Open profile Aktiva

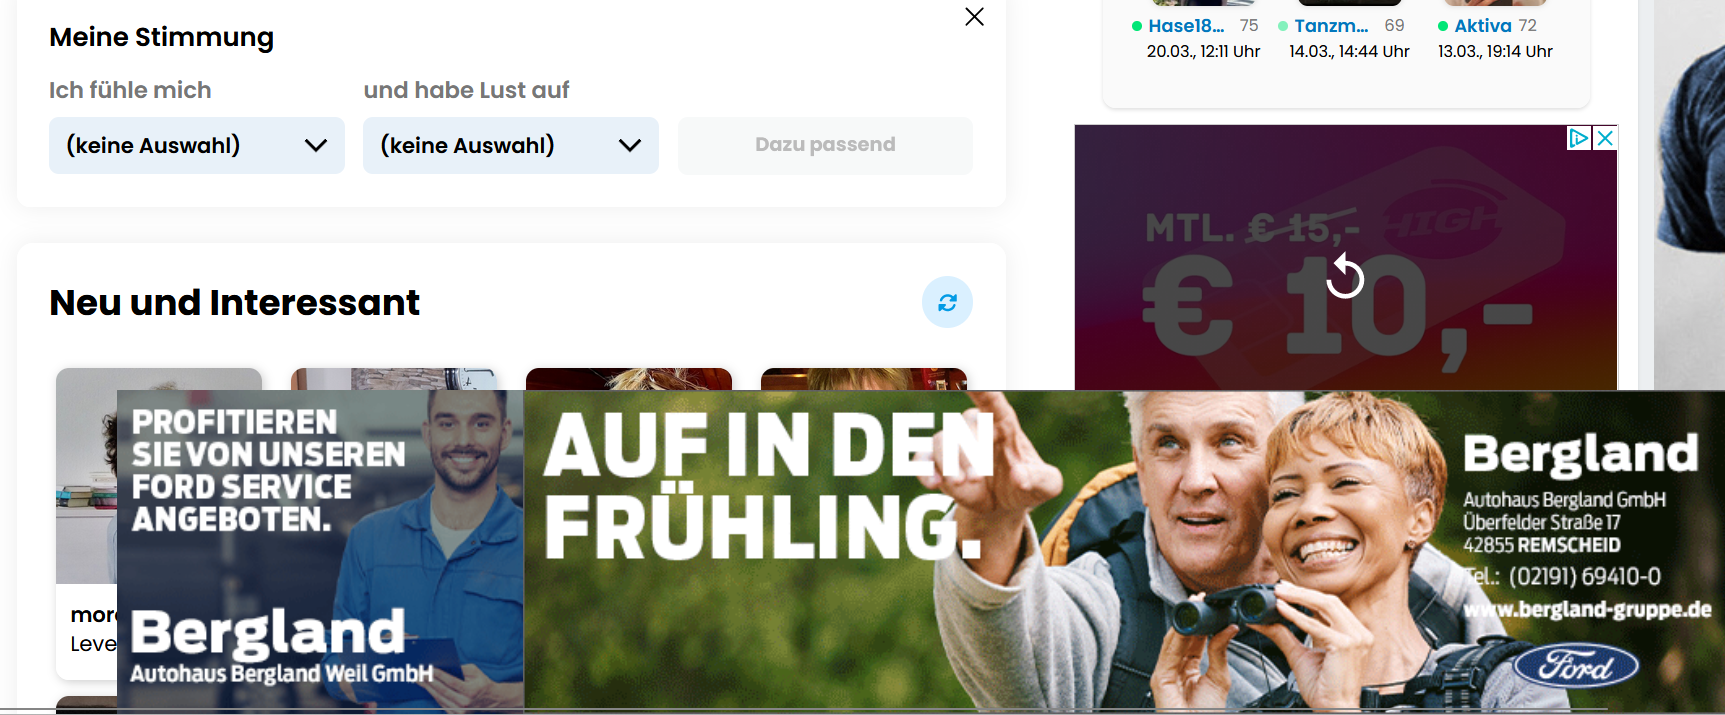[x=1482, y=26]
